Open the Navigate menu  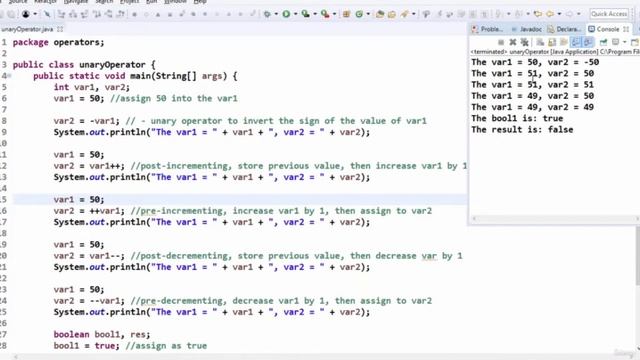point(76,2)
